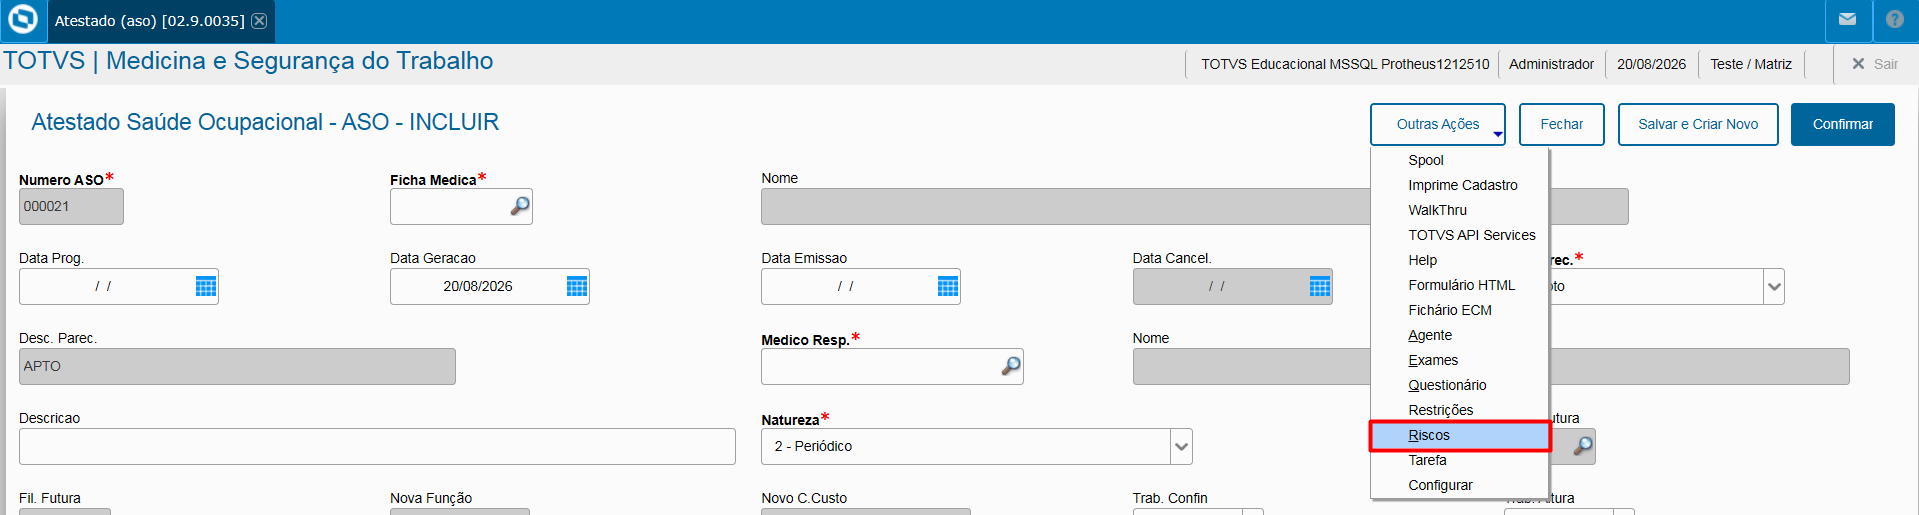
Task: Click the Desc. Parec. APTO field
Action: 237,367
